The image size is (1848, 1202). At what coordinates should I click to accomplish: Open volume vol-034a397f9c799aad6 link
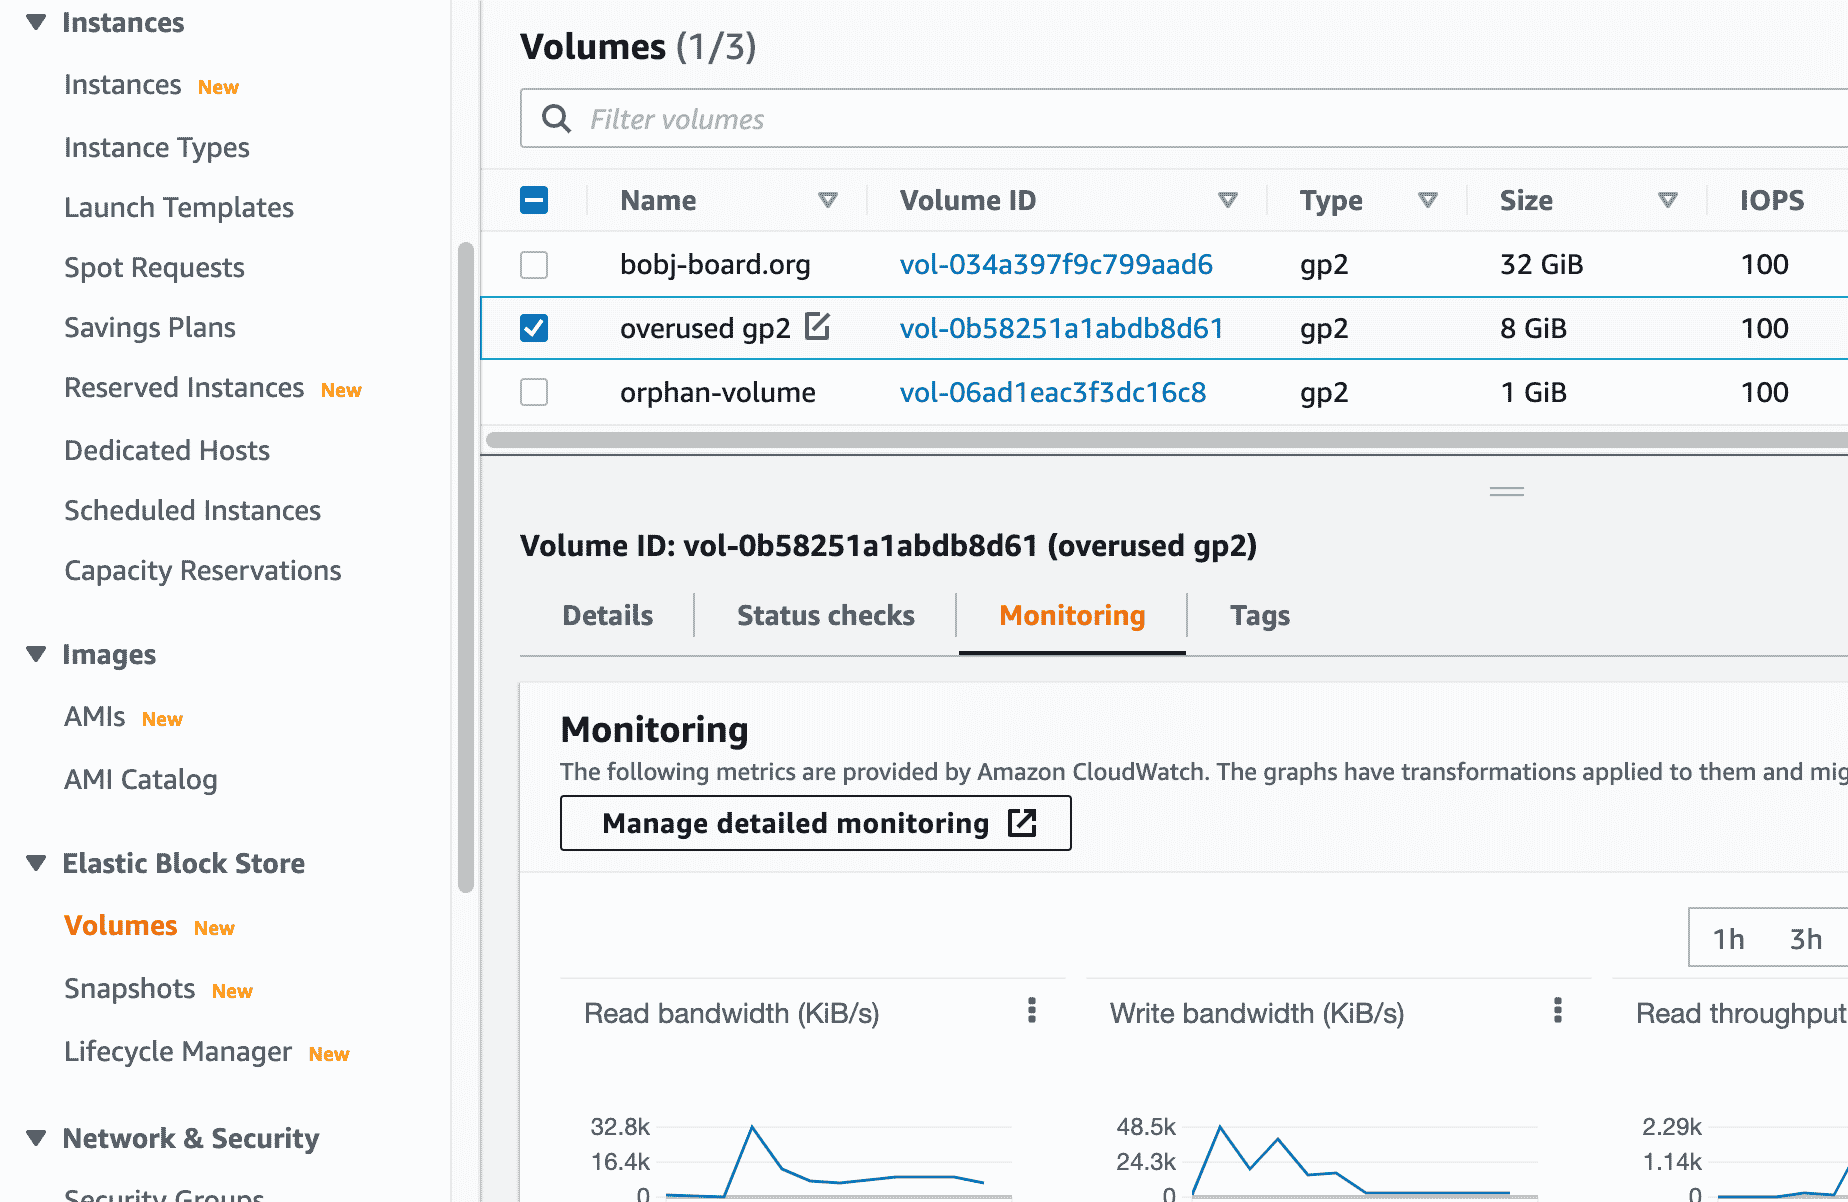[1056, 264]
